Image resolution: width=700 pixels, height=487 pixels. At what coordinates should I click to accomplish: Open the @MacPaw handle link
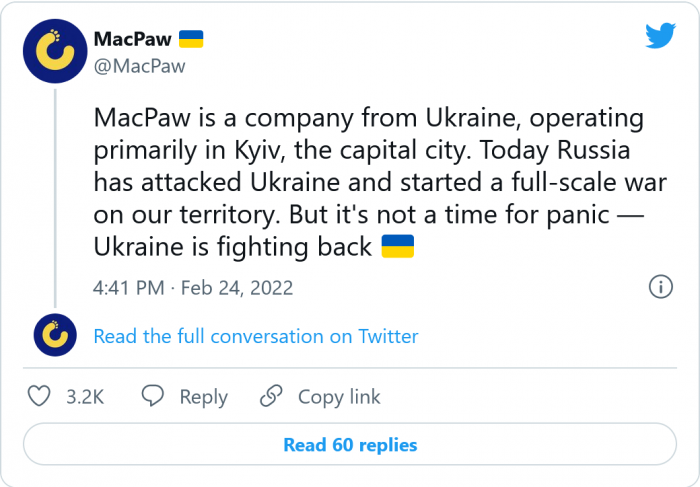point(139,66)
